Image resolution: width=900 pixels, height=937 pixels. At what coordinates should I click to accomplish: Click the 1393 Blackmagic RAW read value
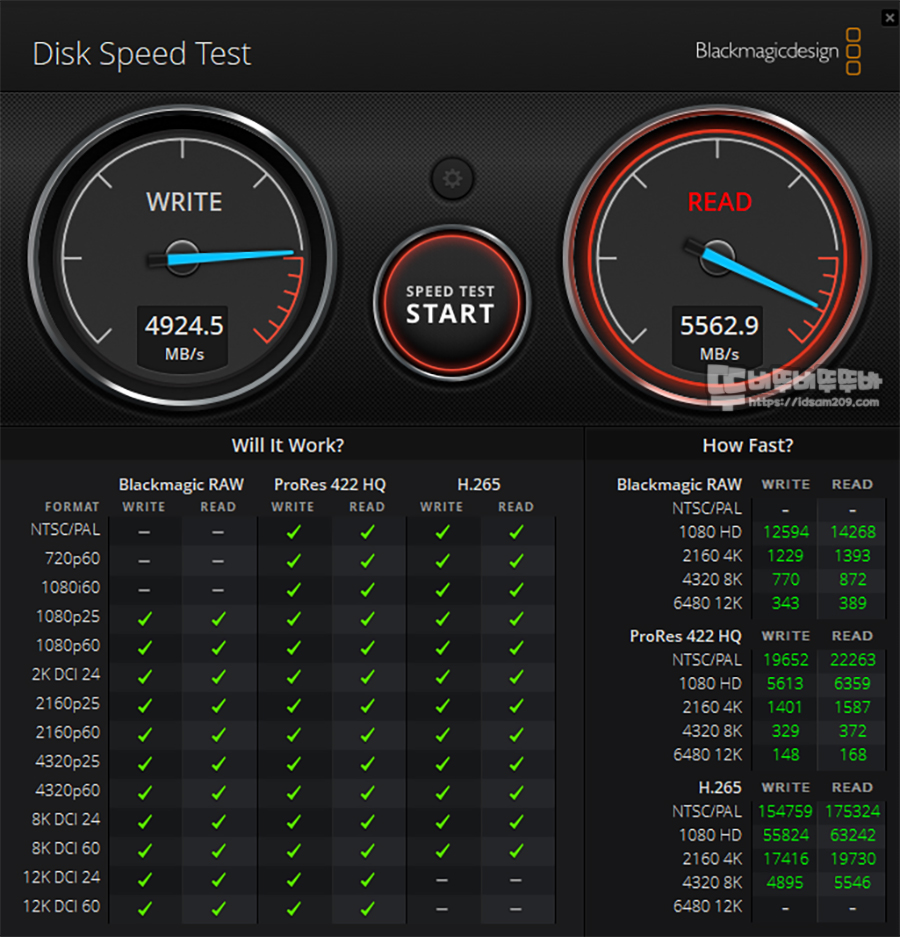pos(853,556)
